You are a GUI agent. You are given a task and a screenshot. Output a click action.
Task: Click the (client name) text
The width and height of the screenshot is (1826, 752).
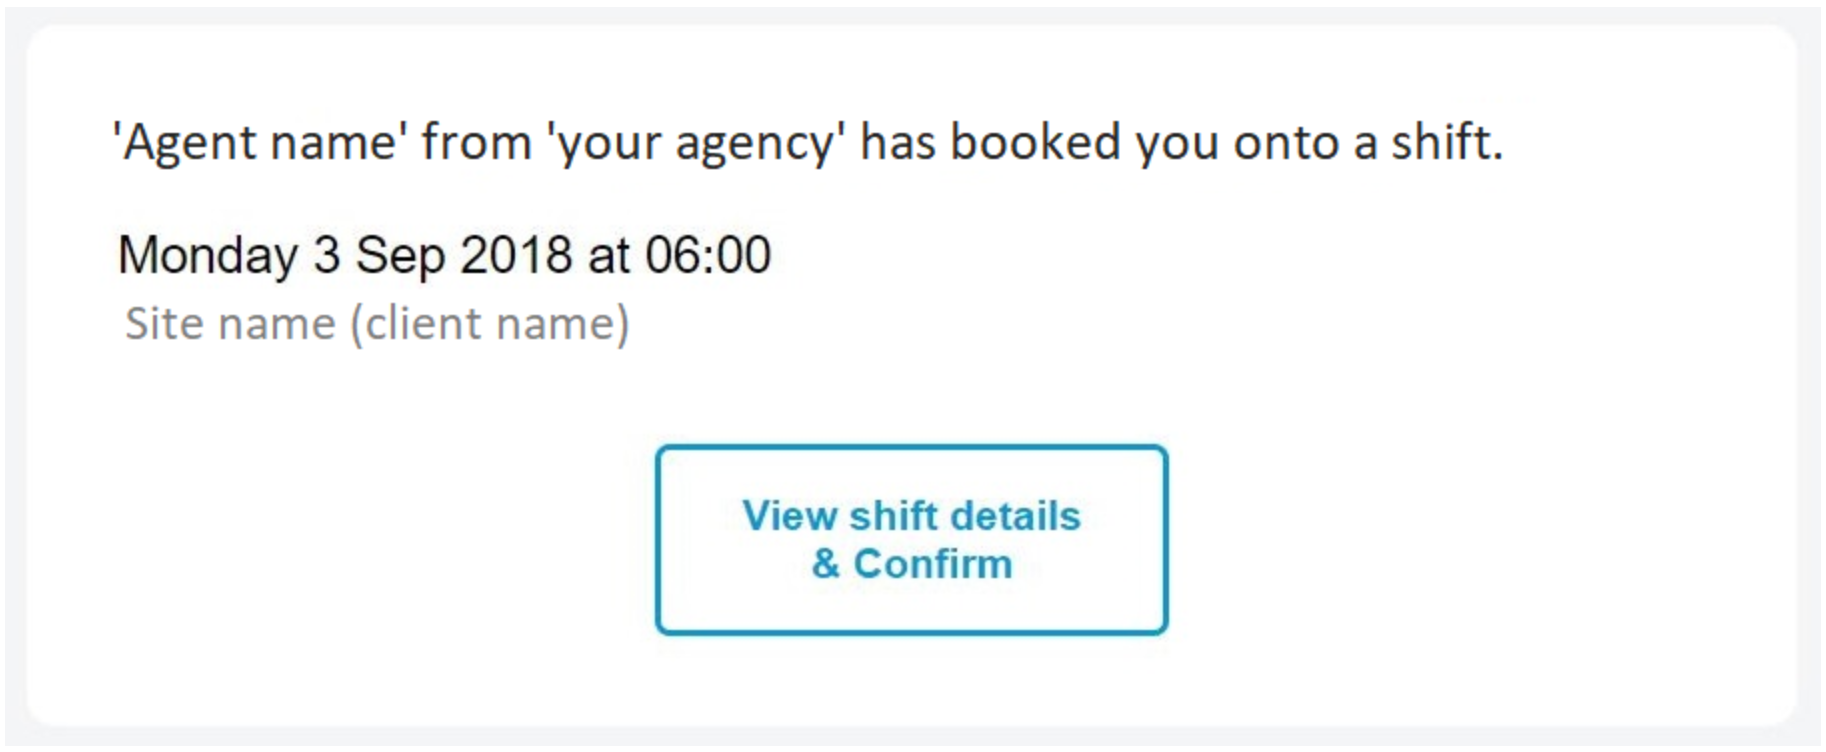click(489, 324)
